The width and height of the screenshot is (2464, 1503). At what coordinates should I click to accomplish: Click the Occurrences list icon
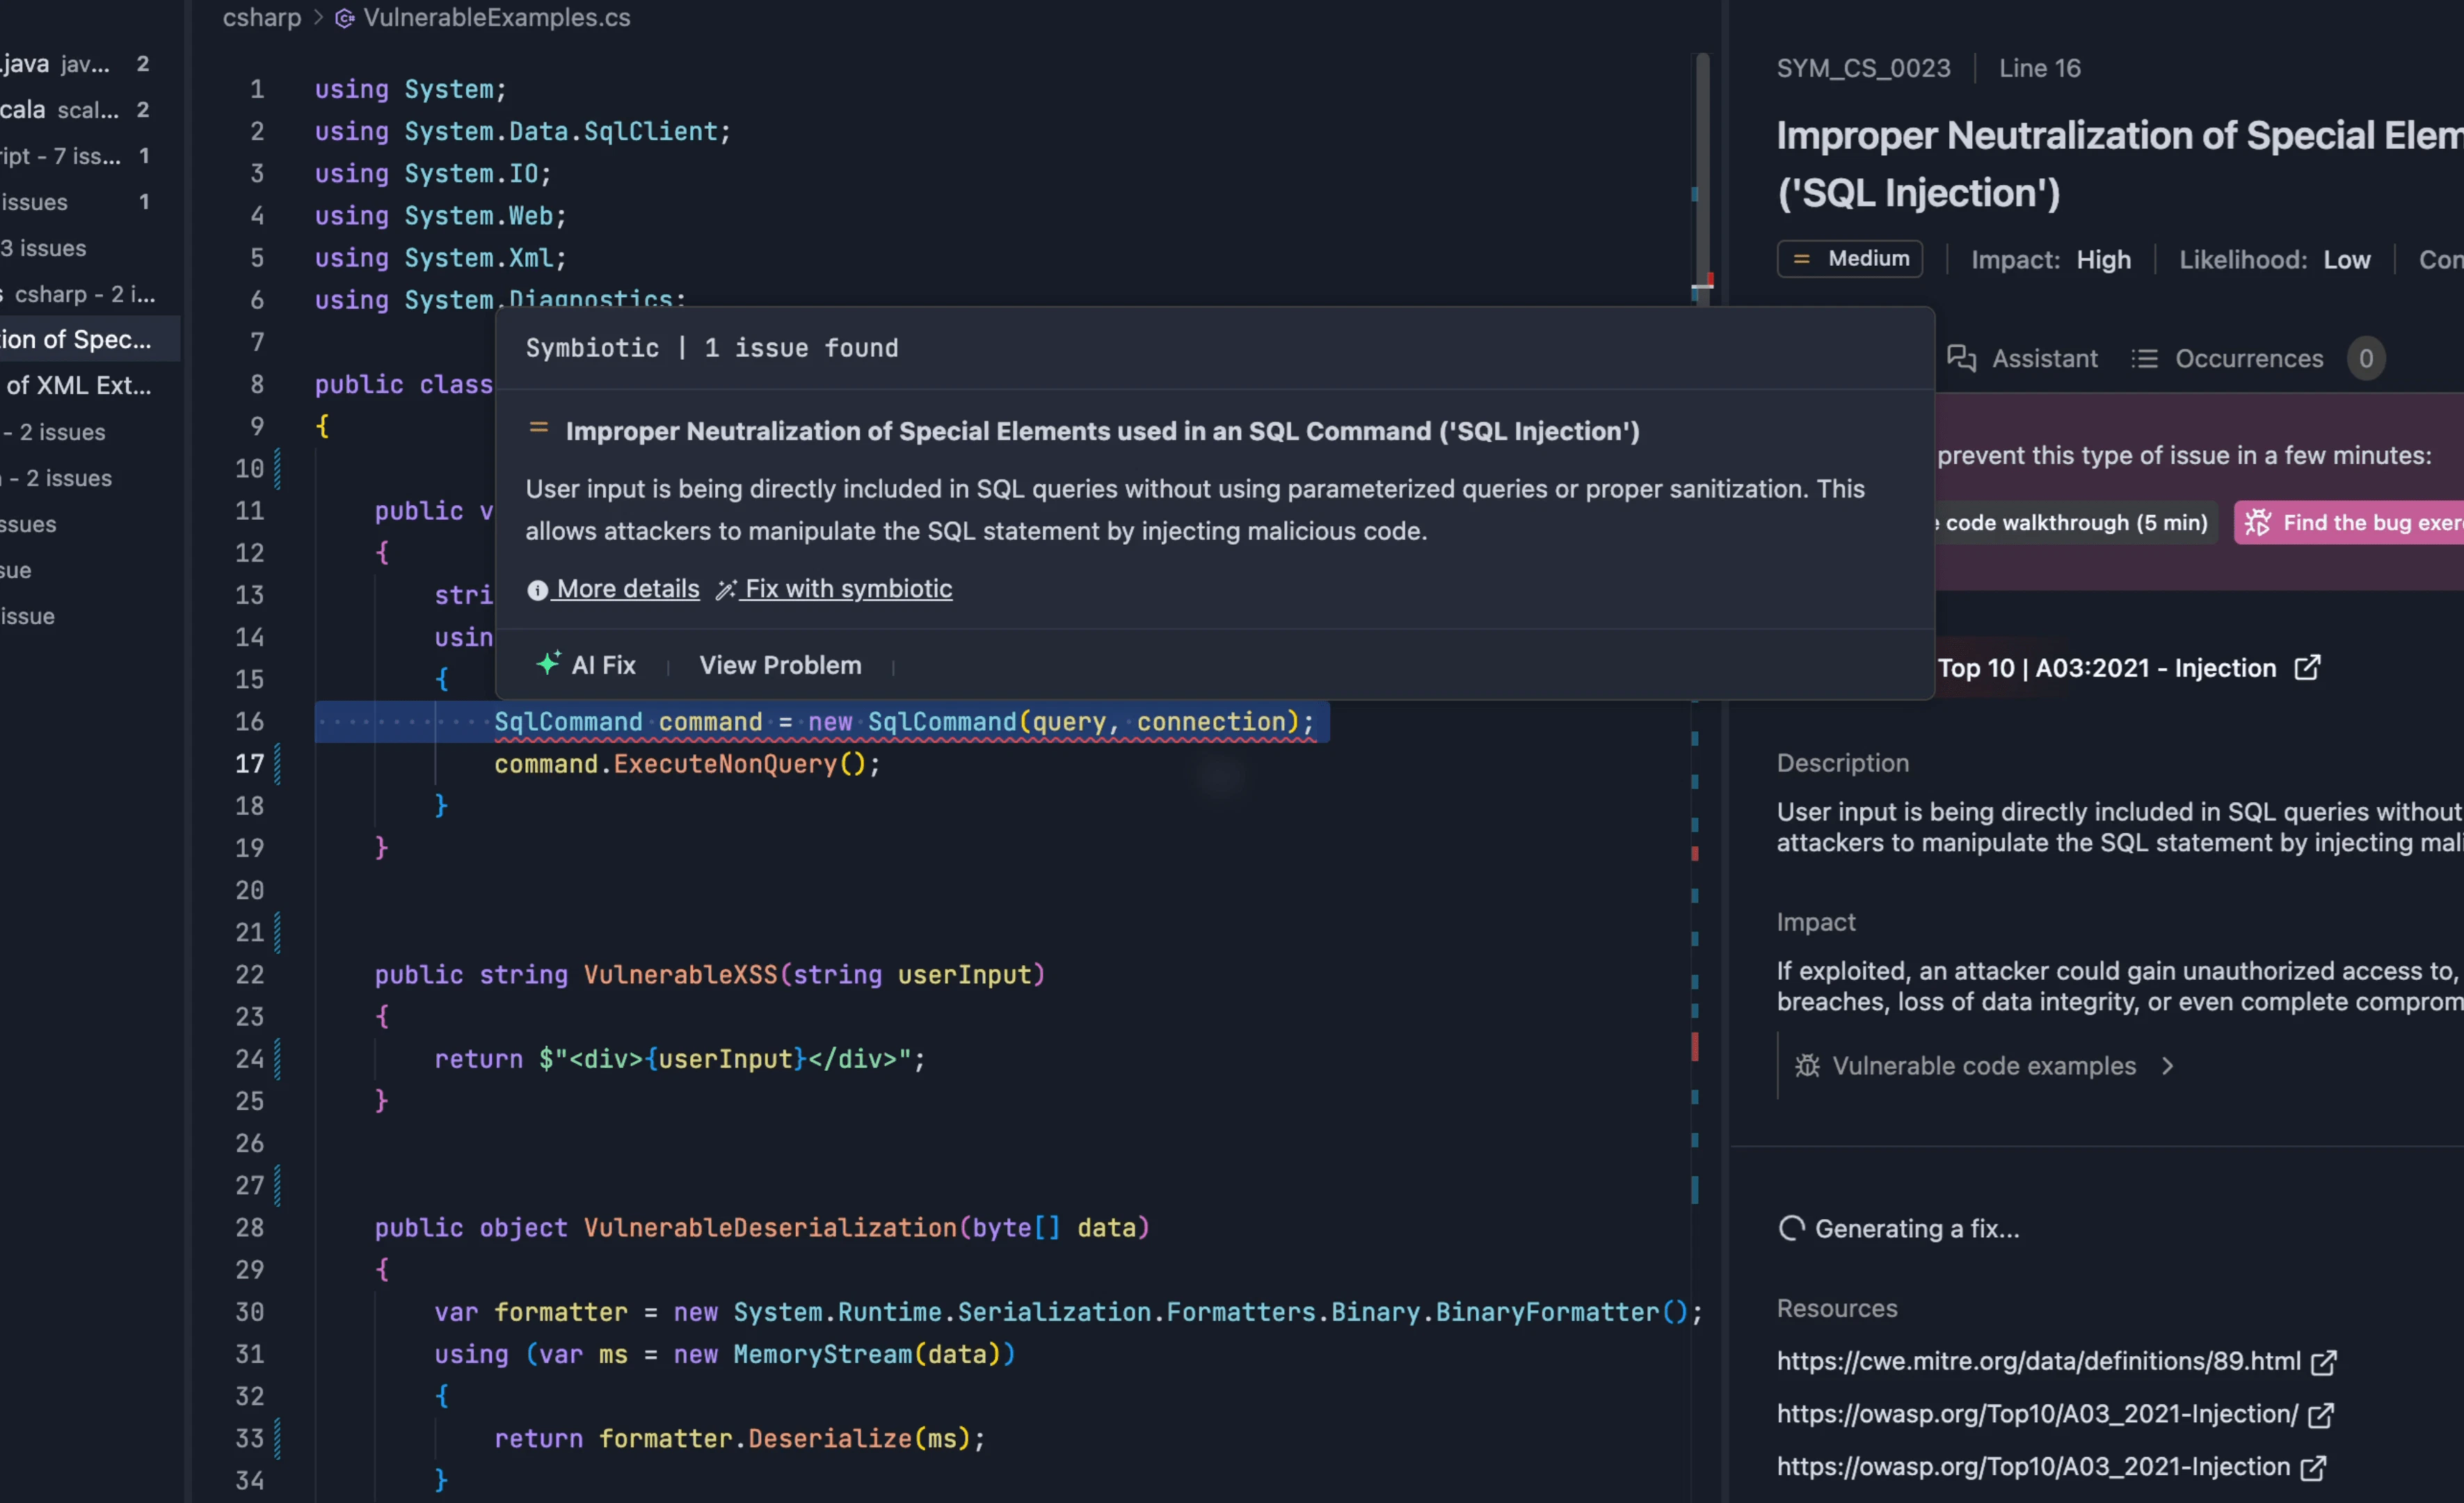click(2144, 358)
